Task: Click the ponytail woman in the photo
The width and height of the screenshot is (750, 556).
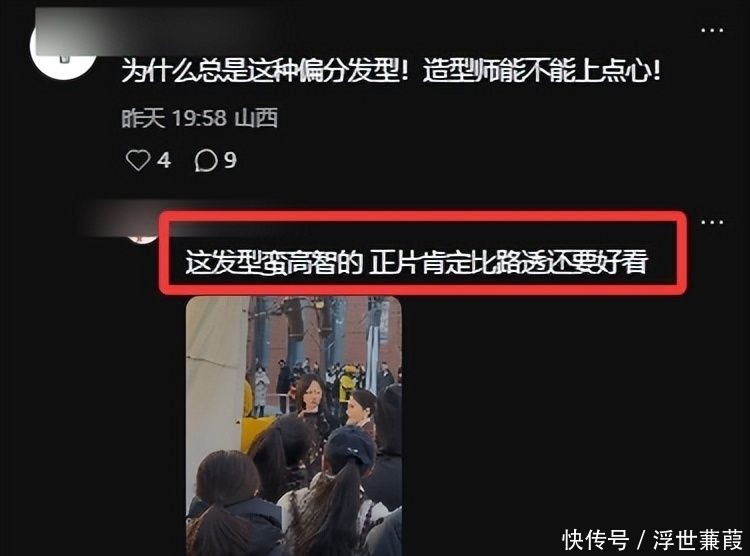Action: (345, 488)
